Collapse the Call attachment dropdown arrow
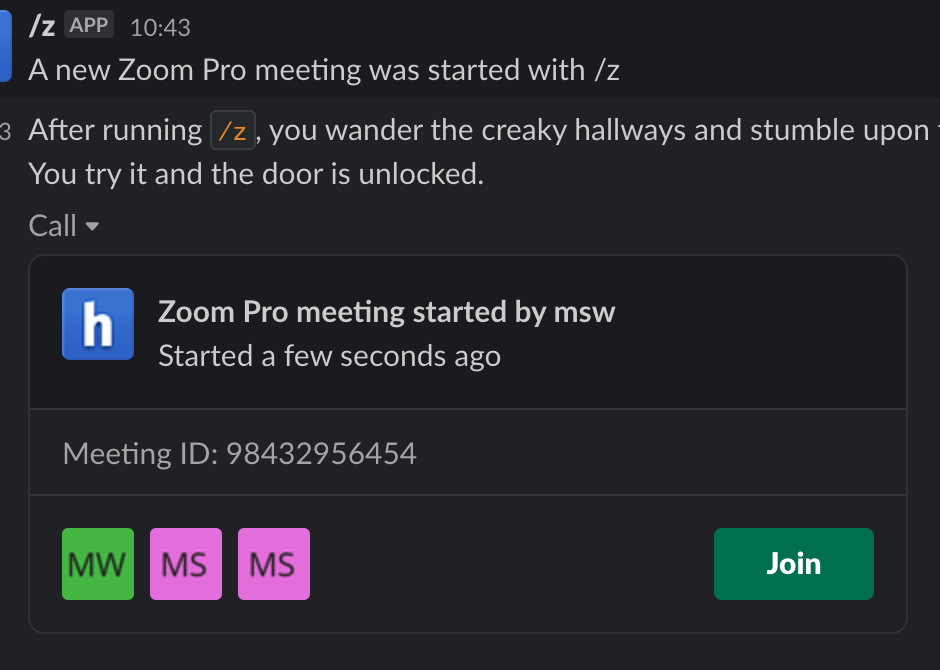Image resolution: width=940 pixels, height=670 pixels. click(x=92, y=227)
